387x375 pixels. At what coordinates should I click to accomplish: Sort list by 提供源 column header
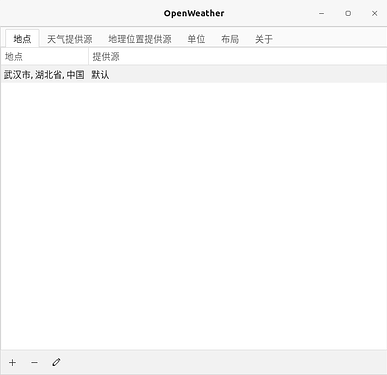pyautogui.click(x=238, y=56)
